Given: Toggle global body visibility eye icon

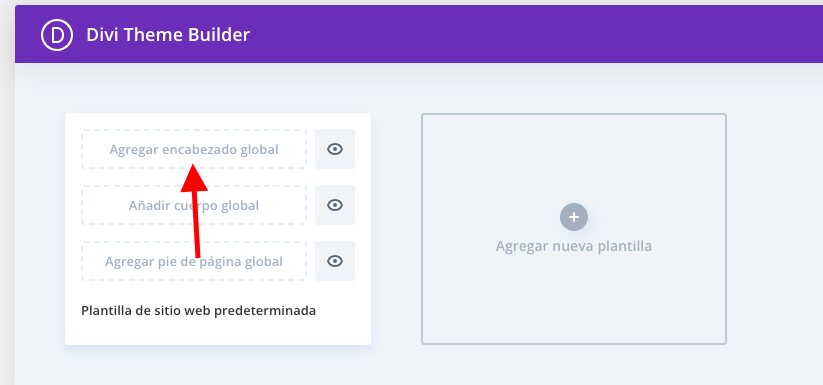Looking at the screenshot, I should 335,205.
